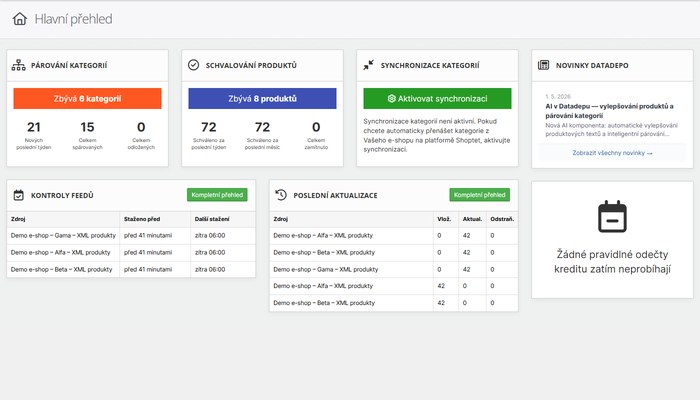Click the 21 Nových poslední týden stat
This screenshot has width=700, height=400.
(x=34, y=135)
